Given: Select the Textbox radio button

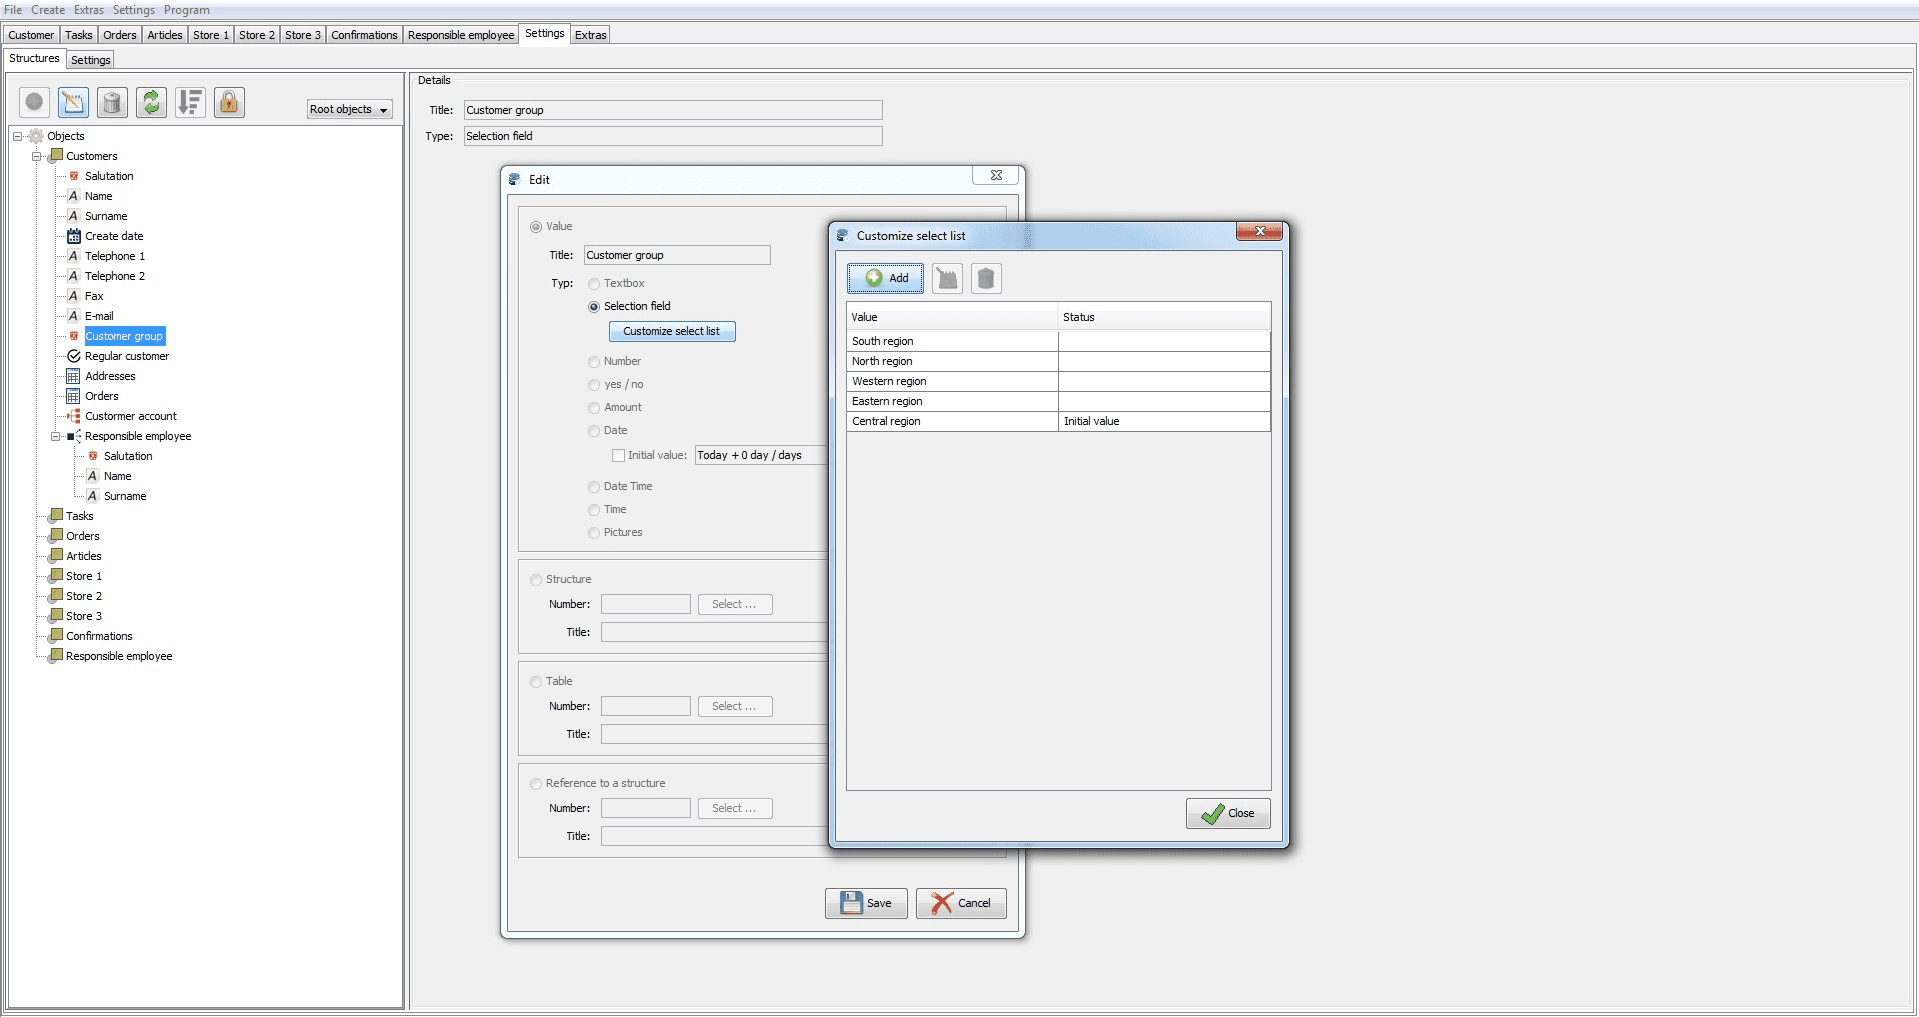Looking at the screenshot, I should [x=594, y=284].
